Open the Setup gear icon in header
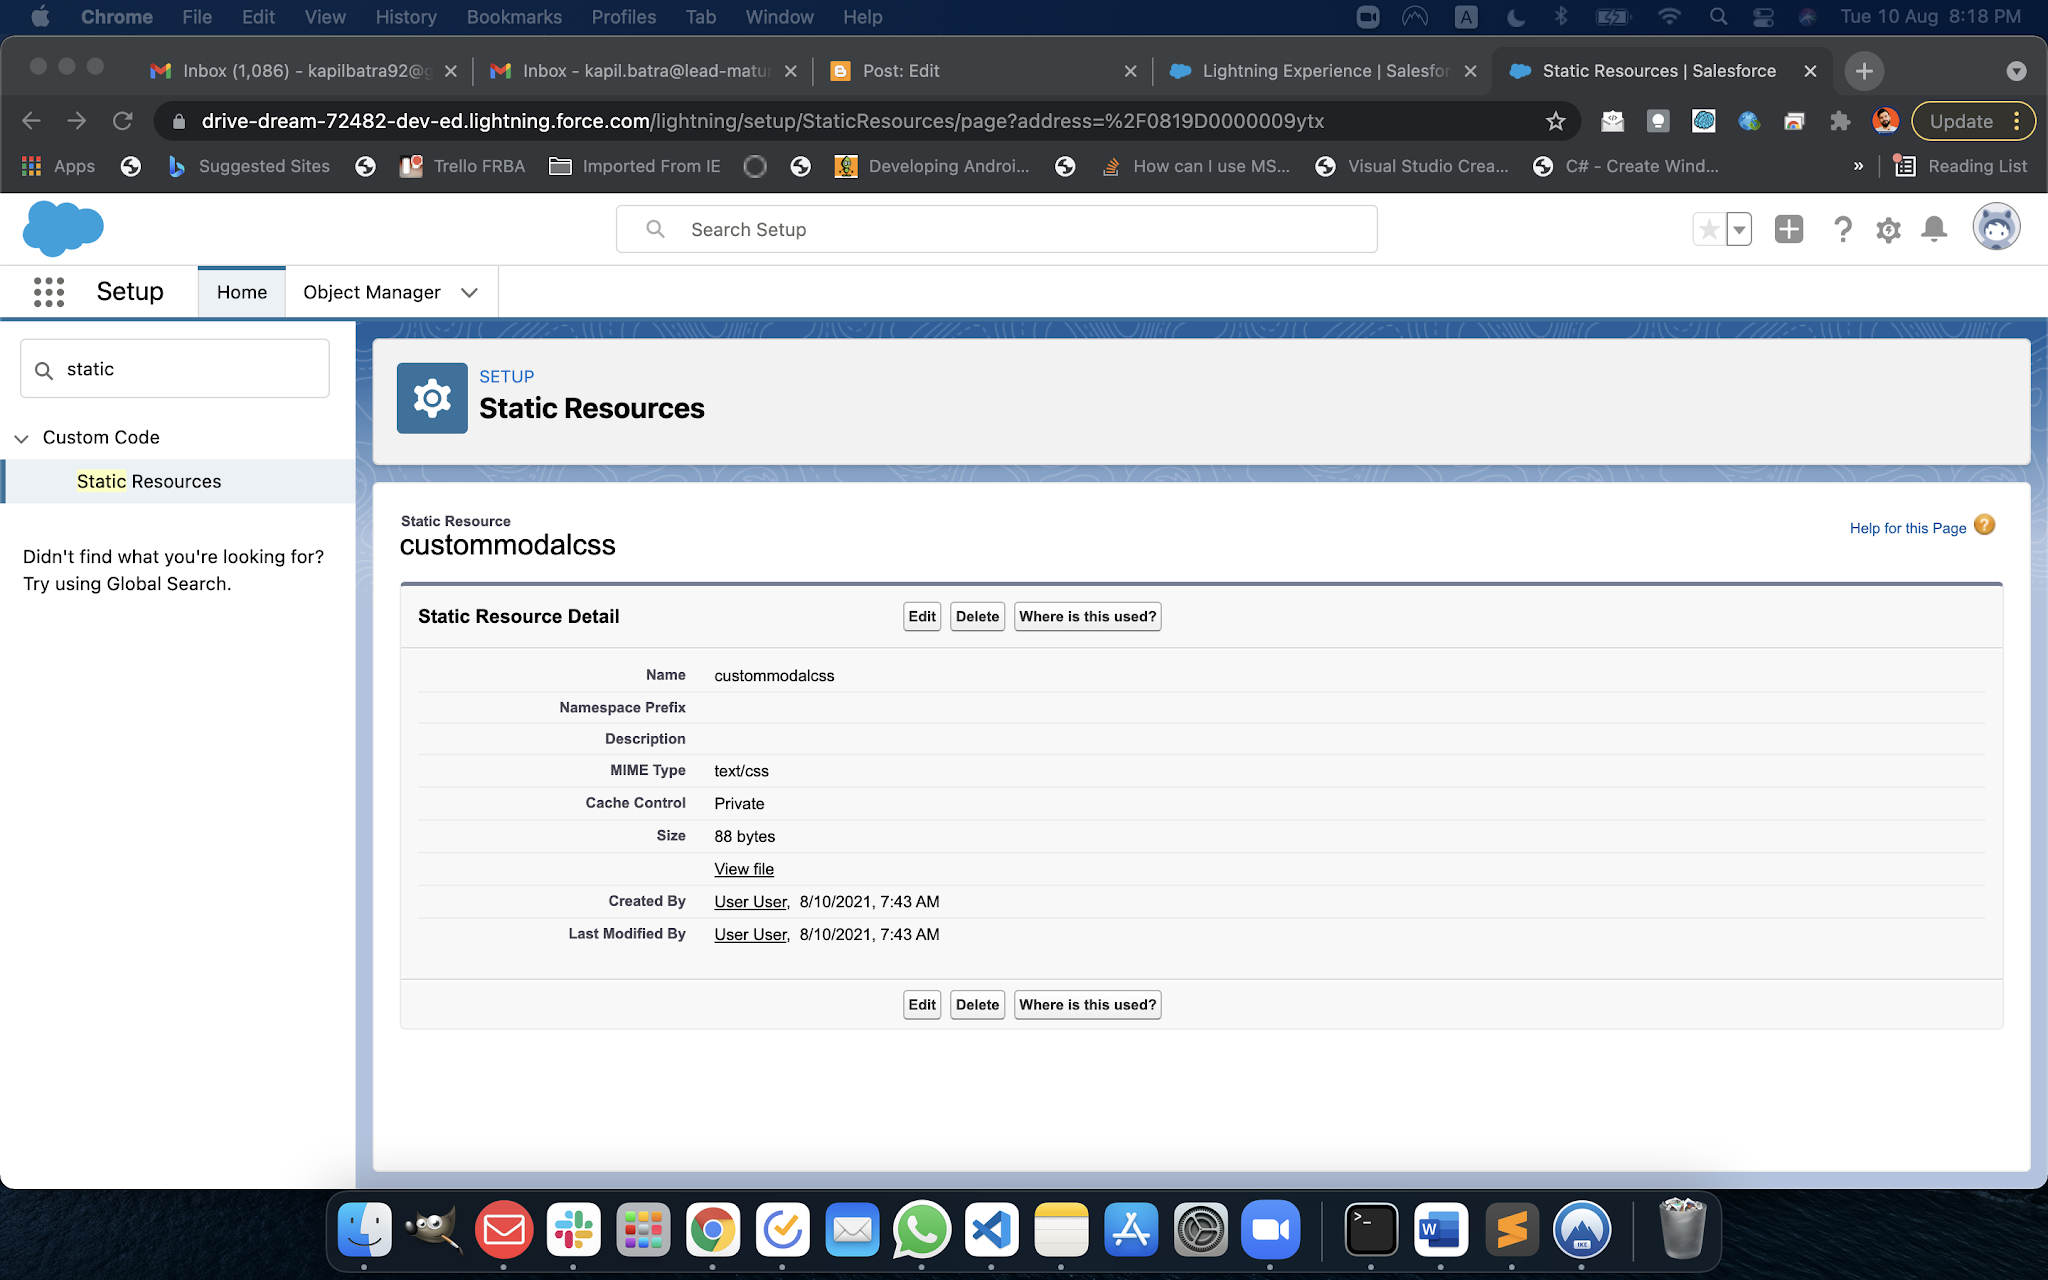This screenshot has width=2048, height=1280. click(x=1888, y=228)
